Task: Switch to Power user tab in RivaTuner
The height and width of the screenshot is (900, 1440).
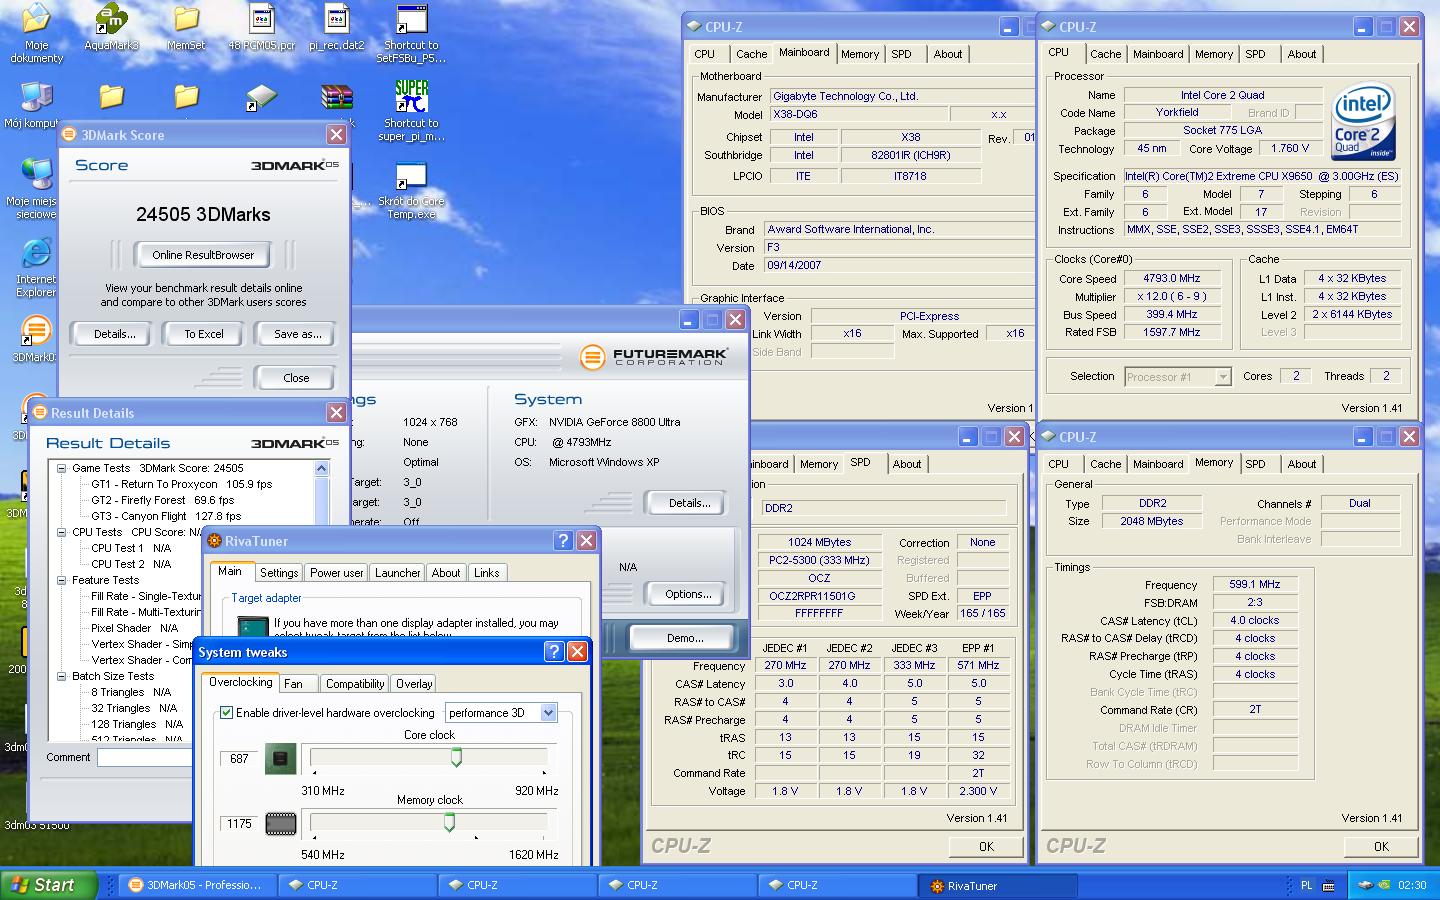Action: 336,573
